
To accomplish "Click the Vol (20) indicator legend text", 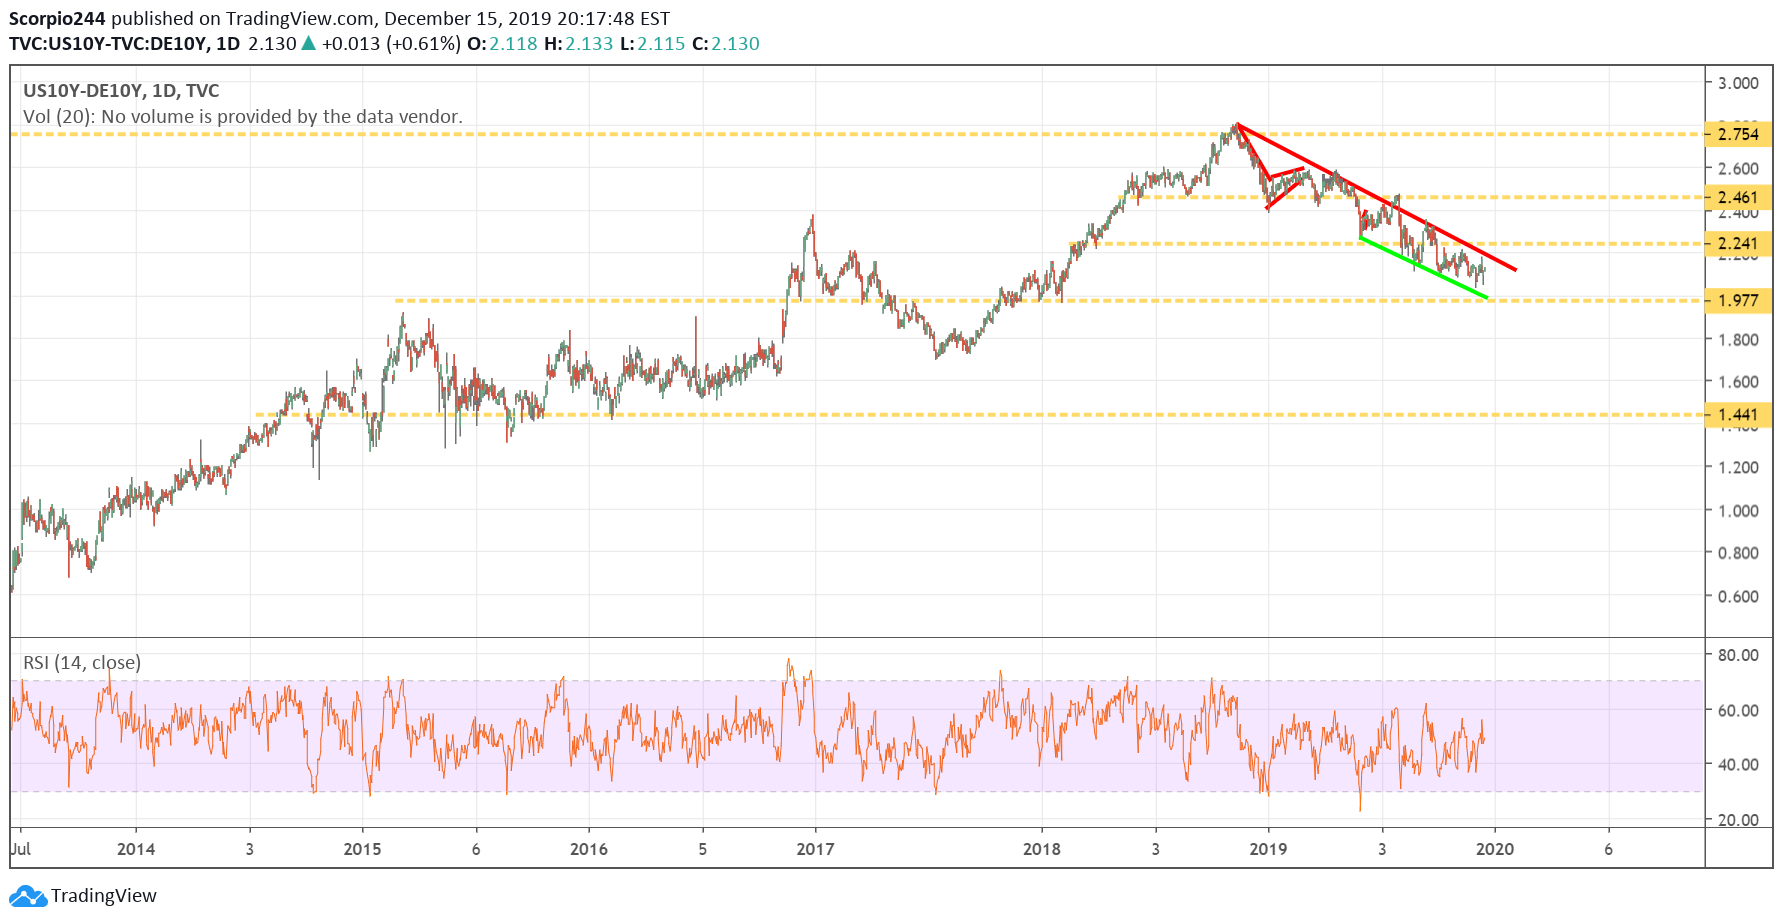I will (243, 117).
